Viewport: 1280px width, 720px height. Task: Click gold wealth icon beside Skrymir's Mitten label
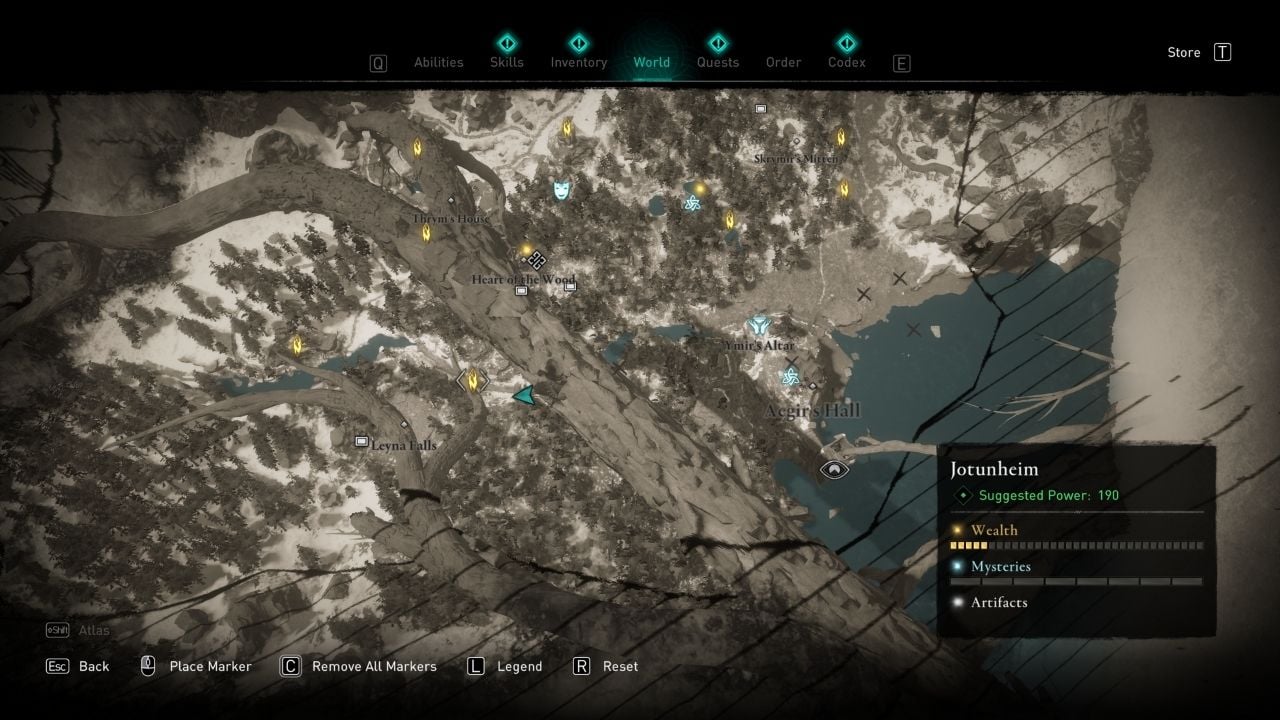(841, 138)
